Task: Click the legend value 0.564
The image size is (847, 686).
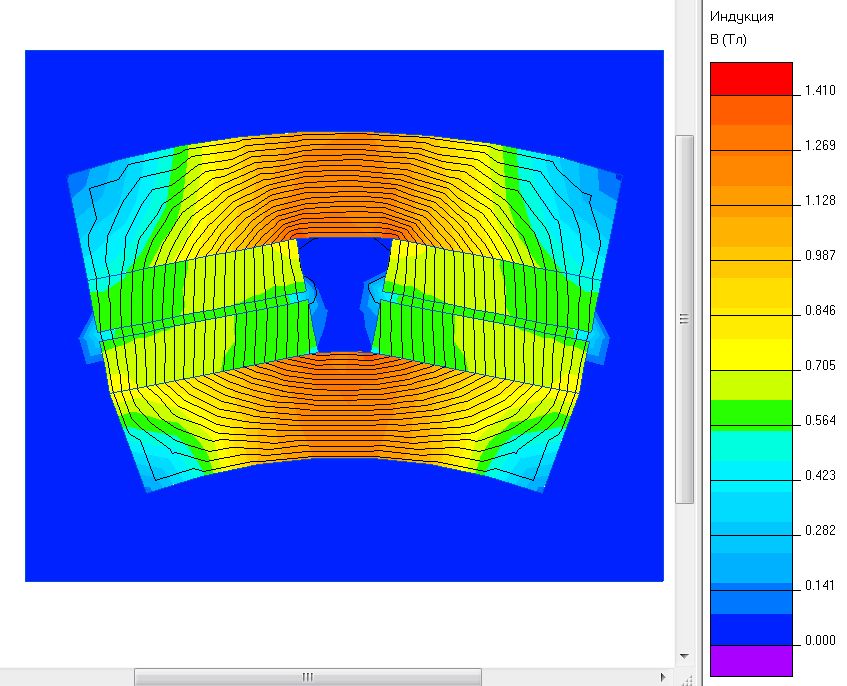Action: coord(820,420)
